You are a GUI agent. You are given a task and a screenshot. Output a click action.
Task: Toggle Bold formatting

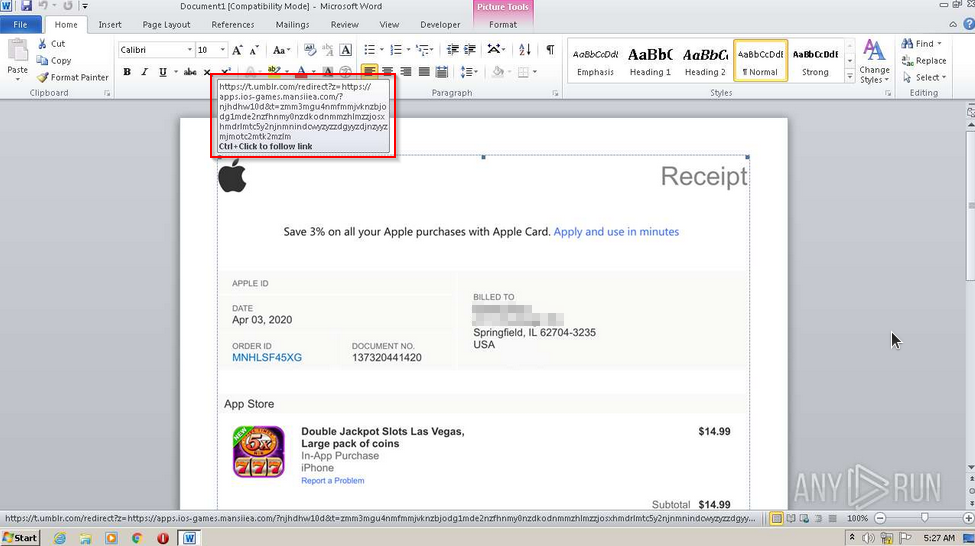click(127, 72)
